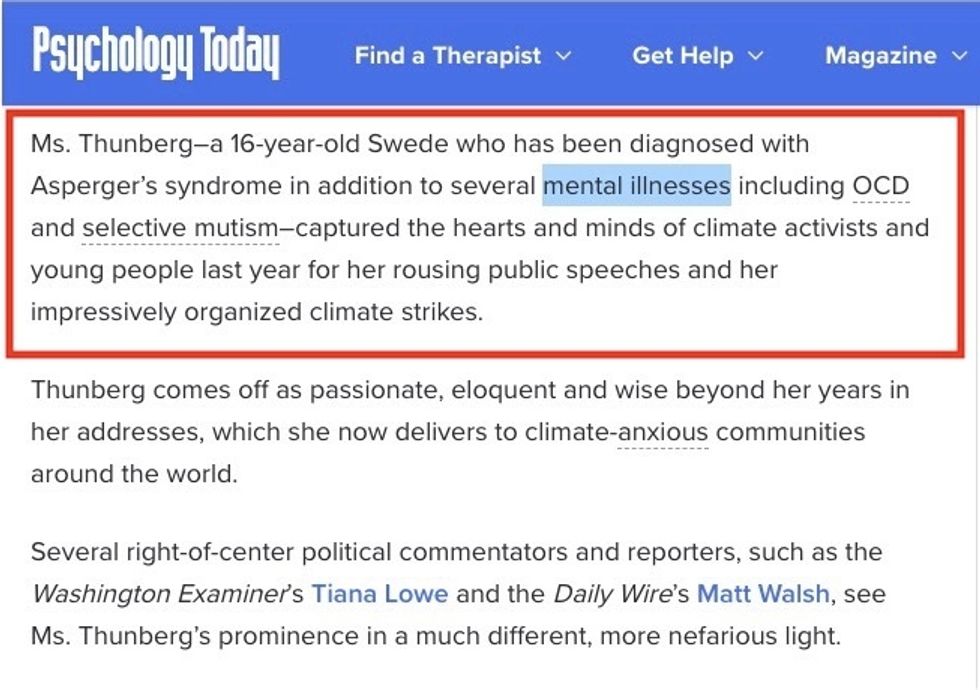
Task: Click the highlighted "mental illnesses" text
Action: click(636, 186)
